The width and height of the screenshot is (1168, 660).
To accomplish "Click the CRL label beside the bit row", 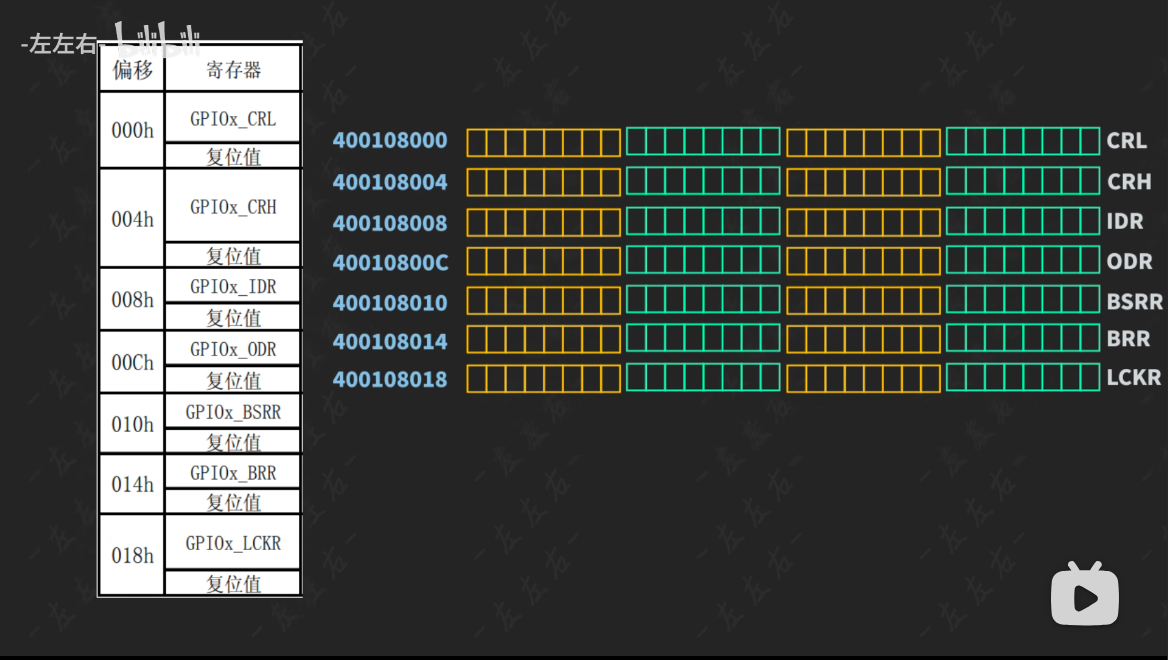I will click(1127, 141).
